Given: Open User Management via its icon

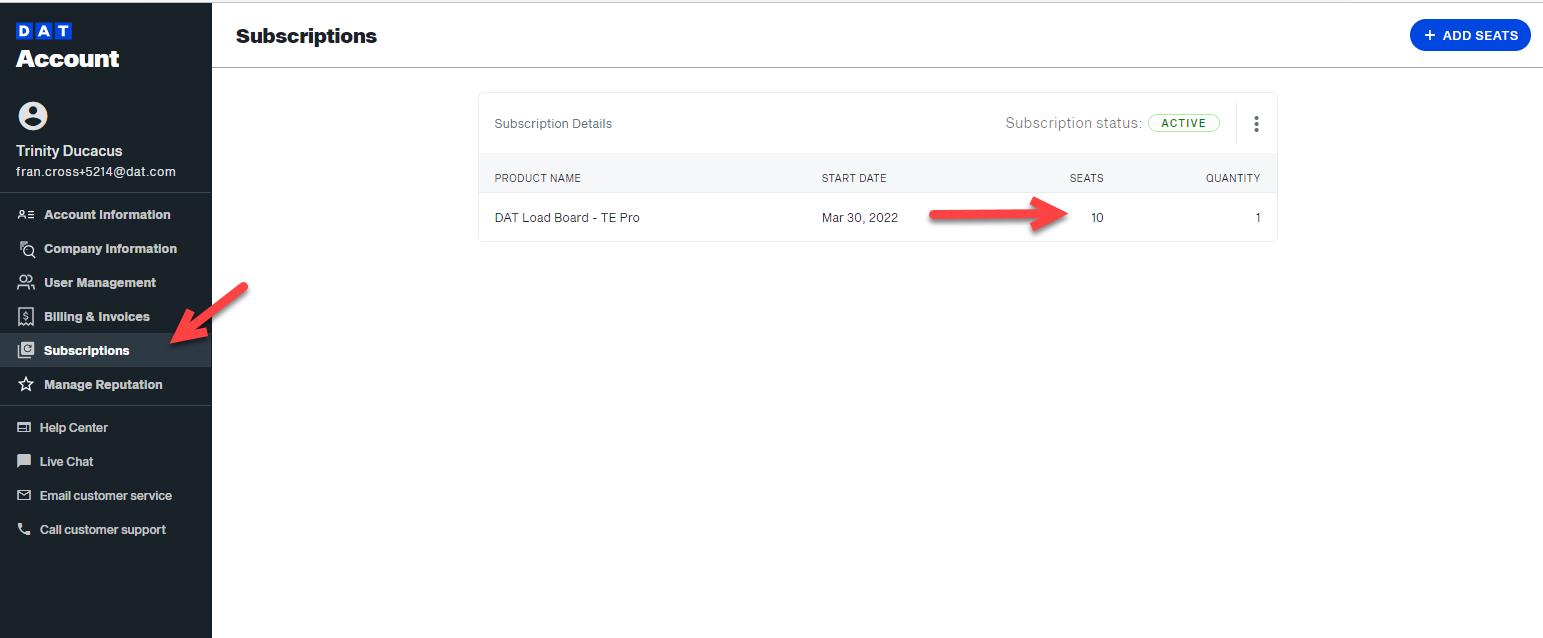Looking at the screenshot, I should 25,282.
